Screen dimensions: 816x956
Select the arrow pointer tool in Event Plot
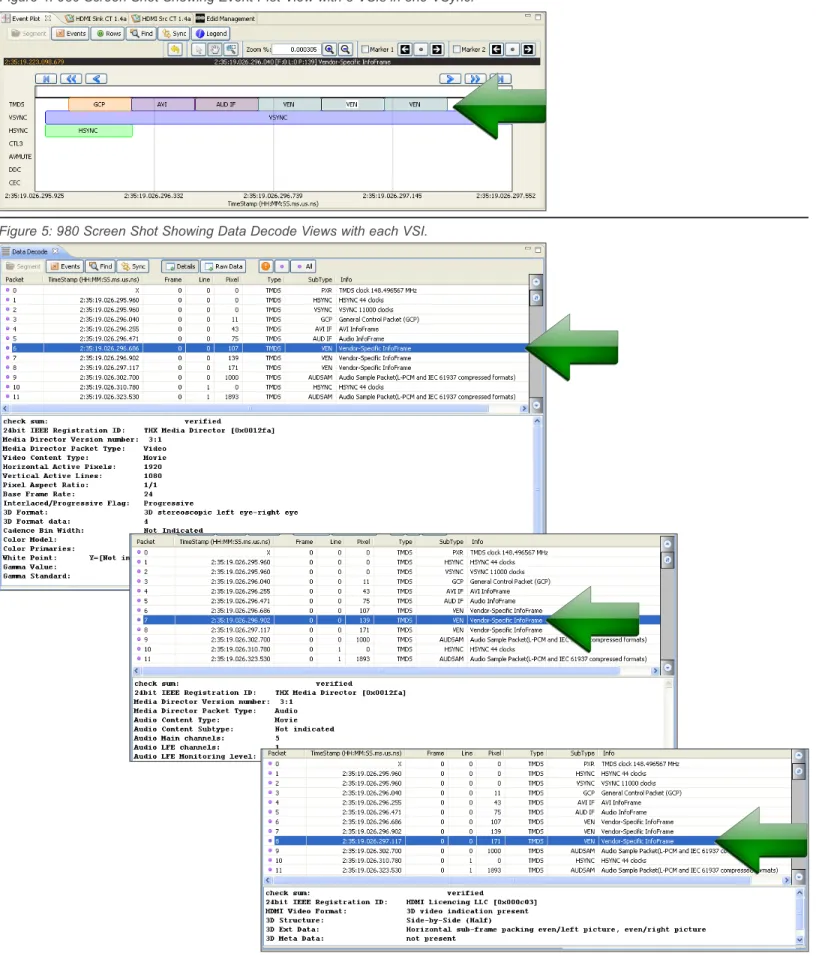point(198,49)
